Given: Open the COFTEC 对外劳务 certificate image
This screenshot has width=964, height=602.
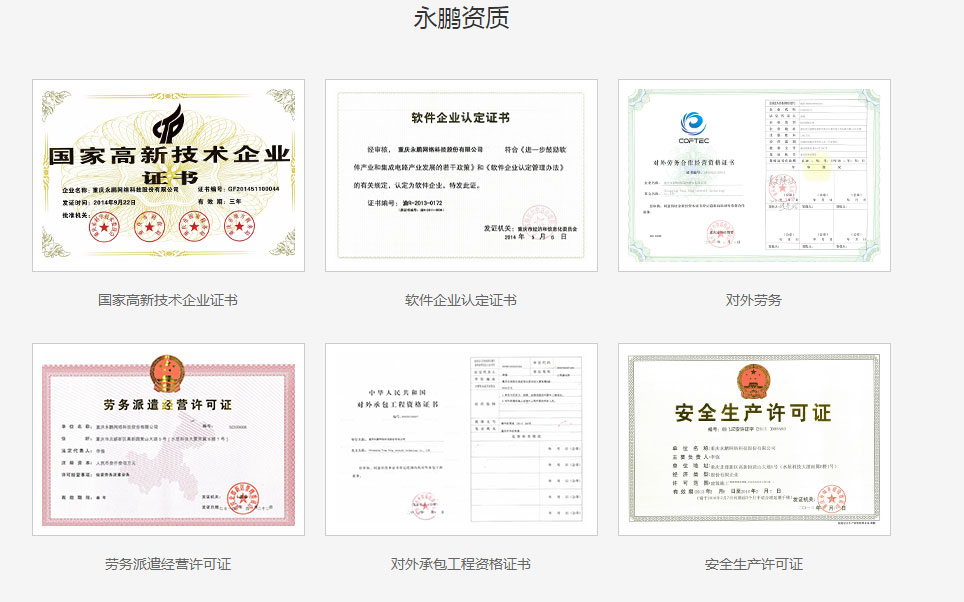Looking at the screenshot, I should tap(754, 175).
